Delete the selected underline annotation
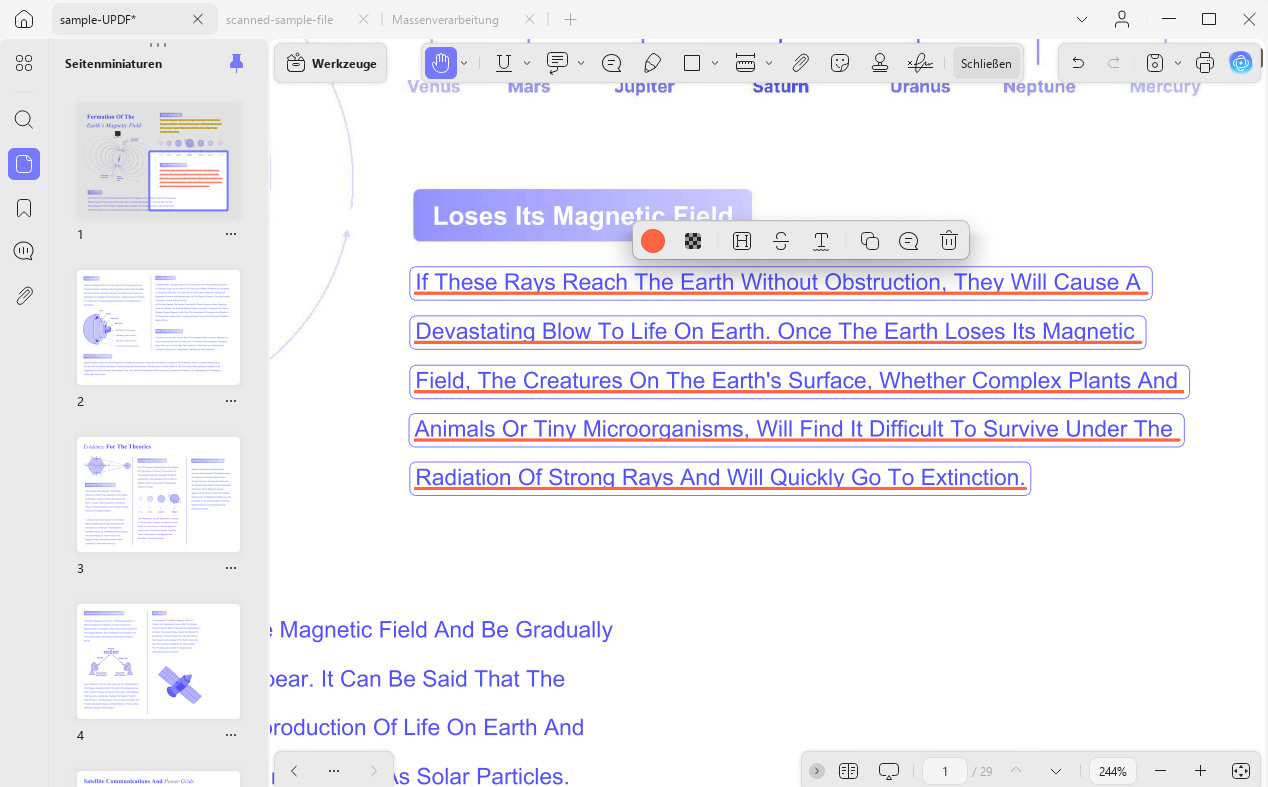This screenshot has width=1268, height=787. (x=949, y=241)
